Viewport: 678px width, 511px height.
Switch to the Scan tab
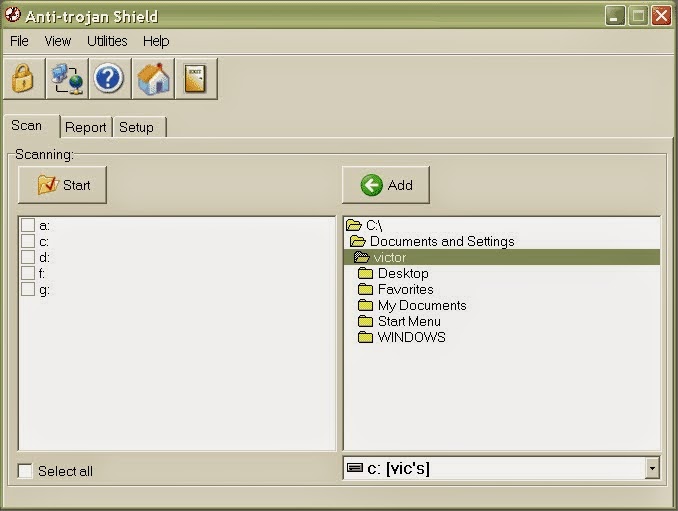tap(31, 126)
